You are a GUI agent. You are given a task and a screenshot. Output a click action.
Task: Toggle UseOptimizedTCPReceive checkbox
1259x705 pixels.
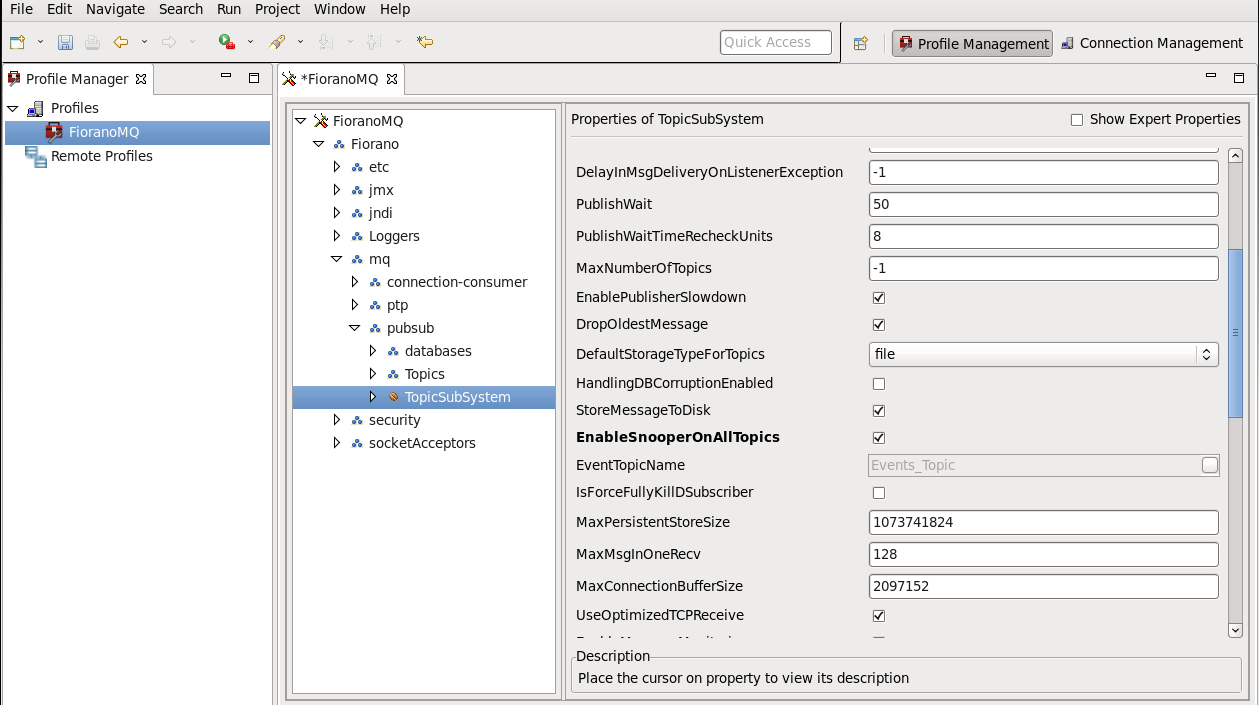pos(879,616)
